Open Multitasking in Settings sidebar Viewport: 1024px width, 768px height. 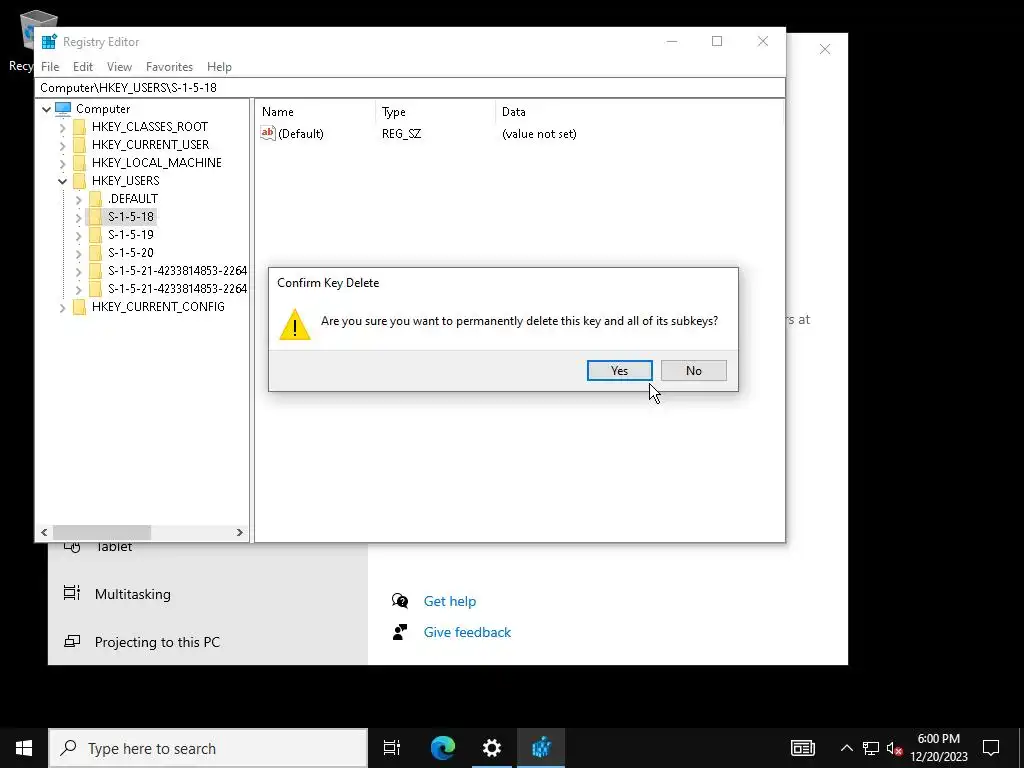(133, 594)
